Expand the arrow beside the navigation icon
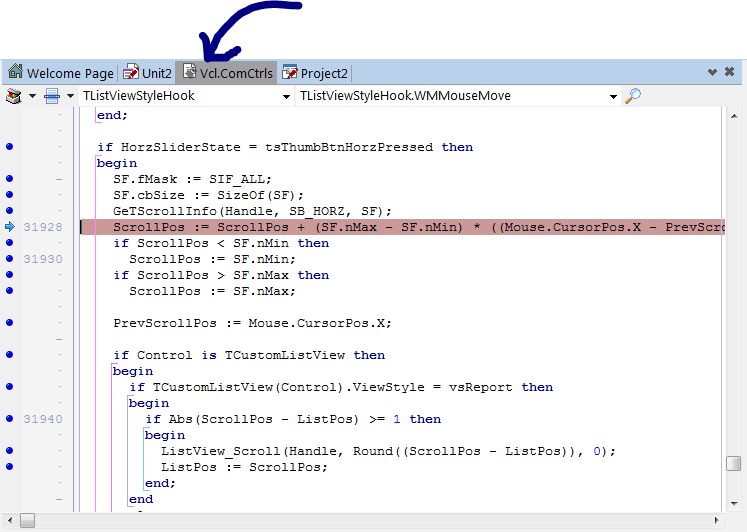Screen dimensions: 747x532 tap(32, 96)
